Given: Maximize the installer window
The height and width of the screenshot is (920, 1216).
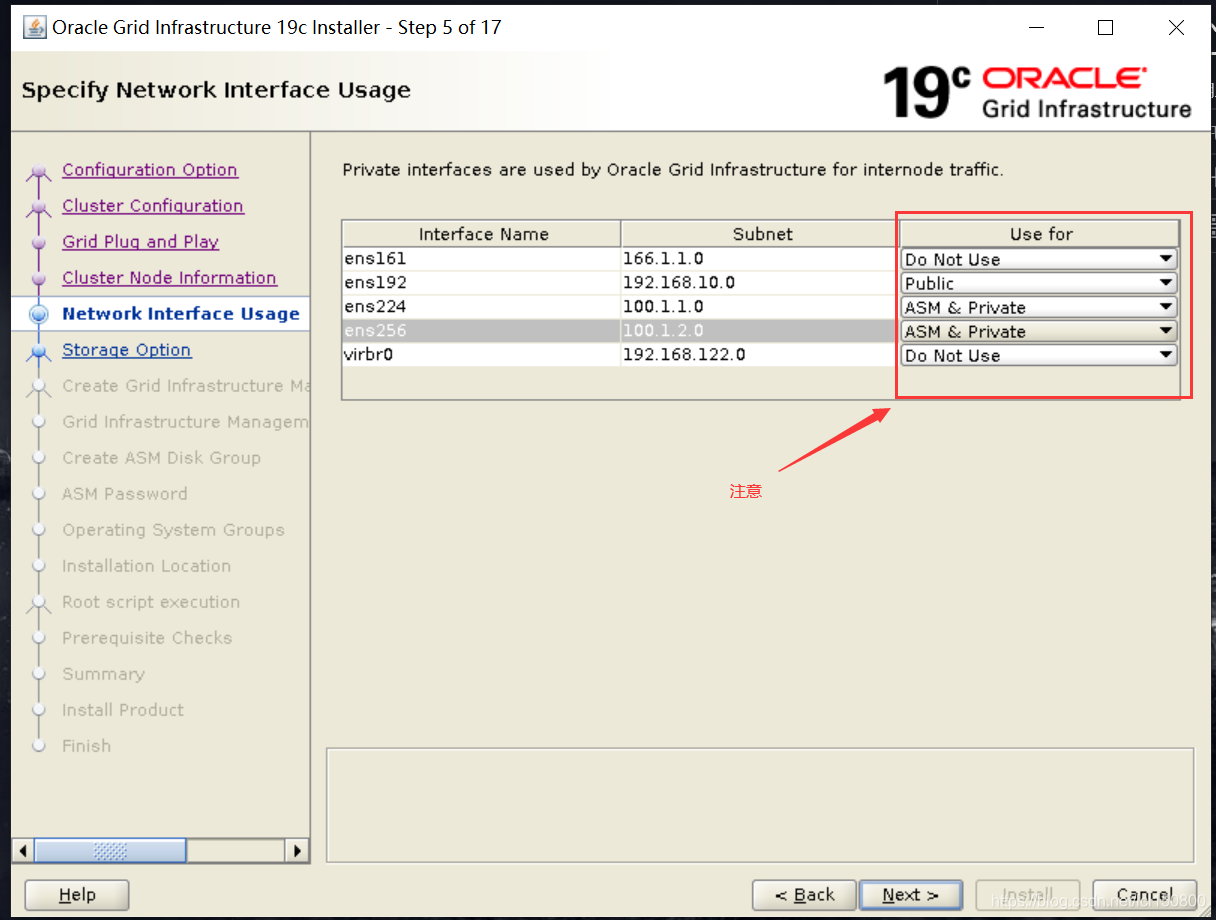Looking at the screenshot, I should [1105, 28].
